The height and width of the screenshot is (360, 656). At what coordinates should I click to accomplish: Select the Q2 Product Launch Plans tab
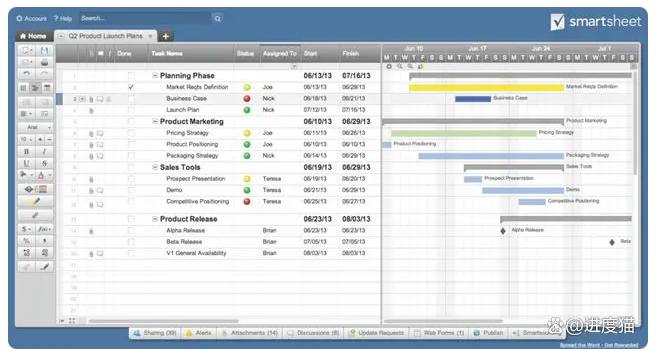point(106,36)
